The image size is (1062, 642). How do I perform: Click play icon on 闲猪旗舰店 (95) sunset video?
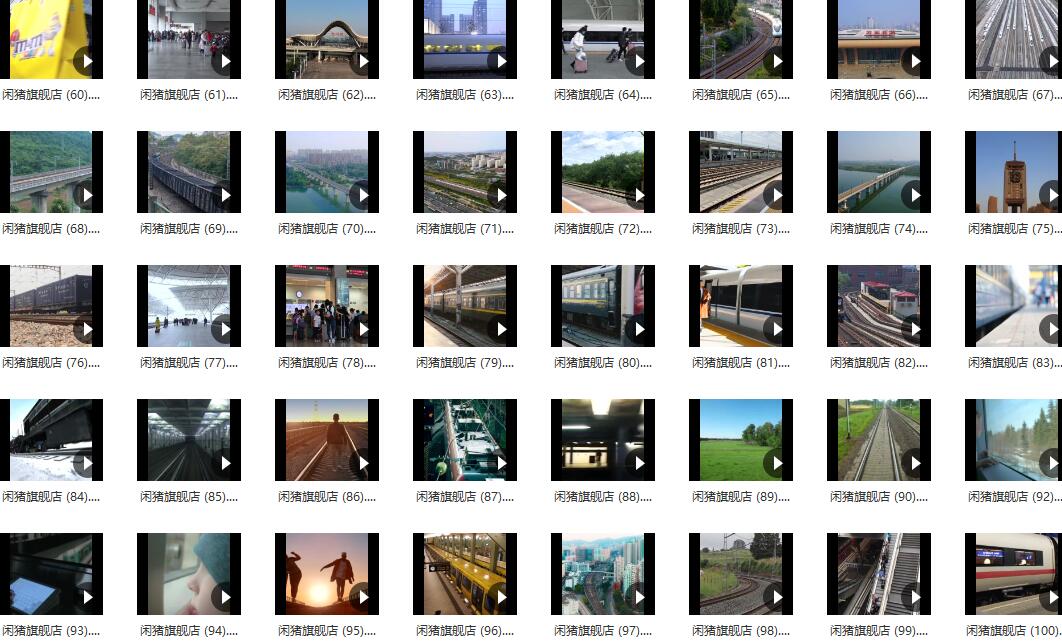coord(363,597)
